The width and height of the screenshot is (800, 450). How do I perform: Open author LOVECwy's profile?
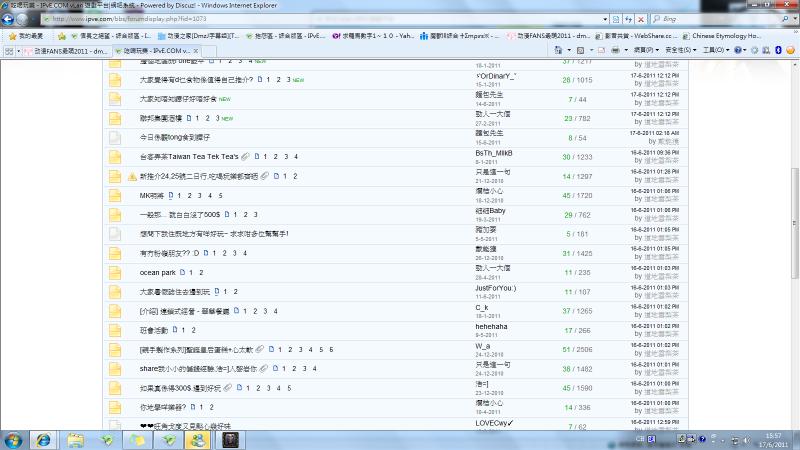point(494,423)
